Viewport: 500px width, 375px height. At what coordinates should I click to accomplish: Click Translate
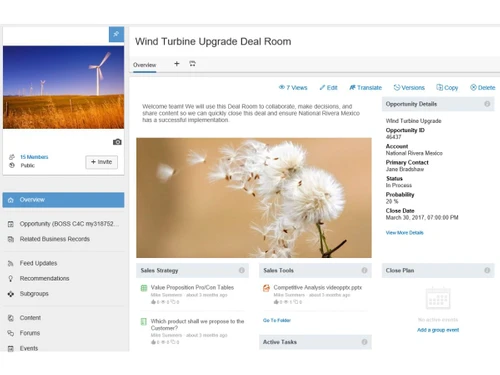(365, 88)
